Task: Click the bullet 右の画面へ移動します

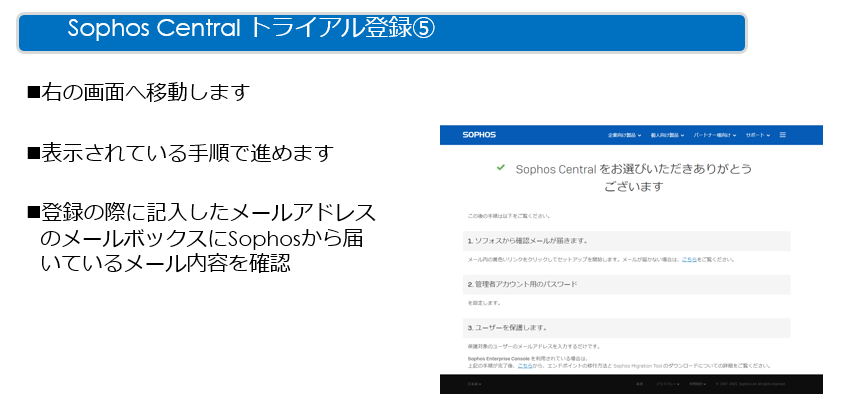Action: coord(139,92)
